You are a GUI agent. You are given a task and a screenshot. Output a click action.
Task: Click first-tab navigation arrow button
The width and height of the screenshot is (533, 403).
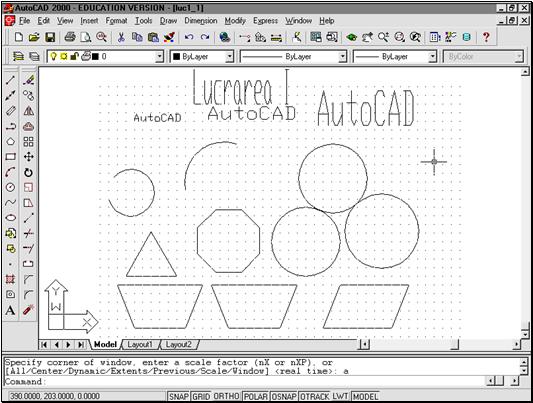coord(44,345)
